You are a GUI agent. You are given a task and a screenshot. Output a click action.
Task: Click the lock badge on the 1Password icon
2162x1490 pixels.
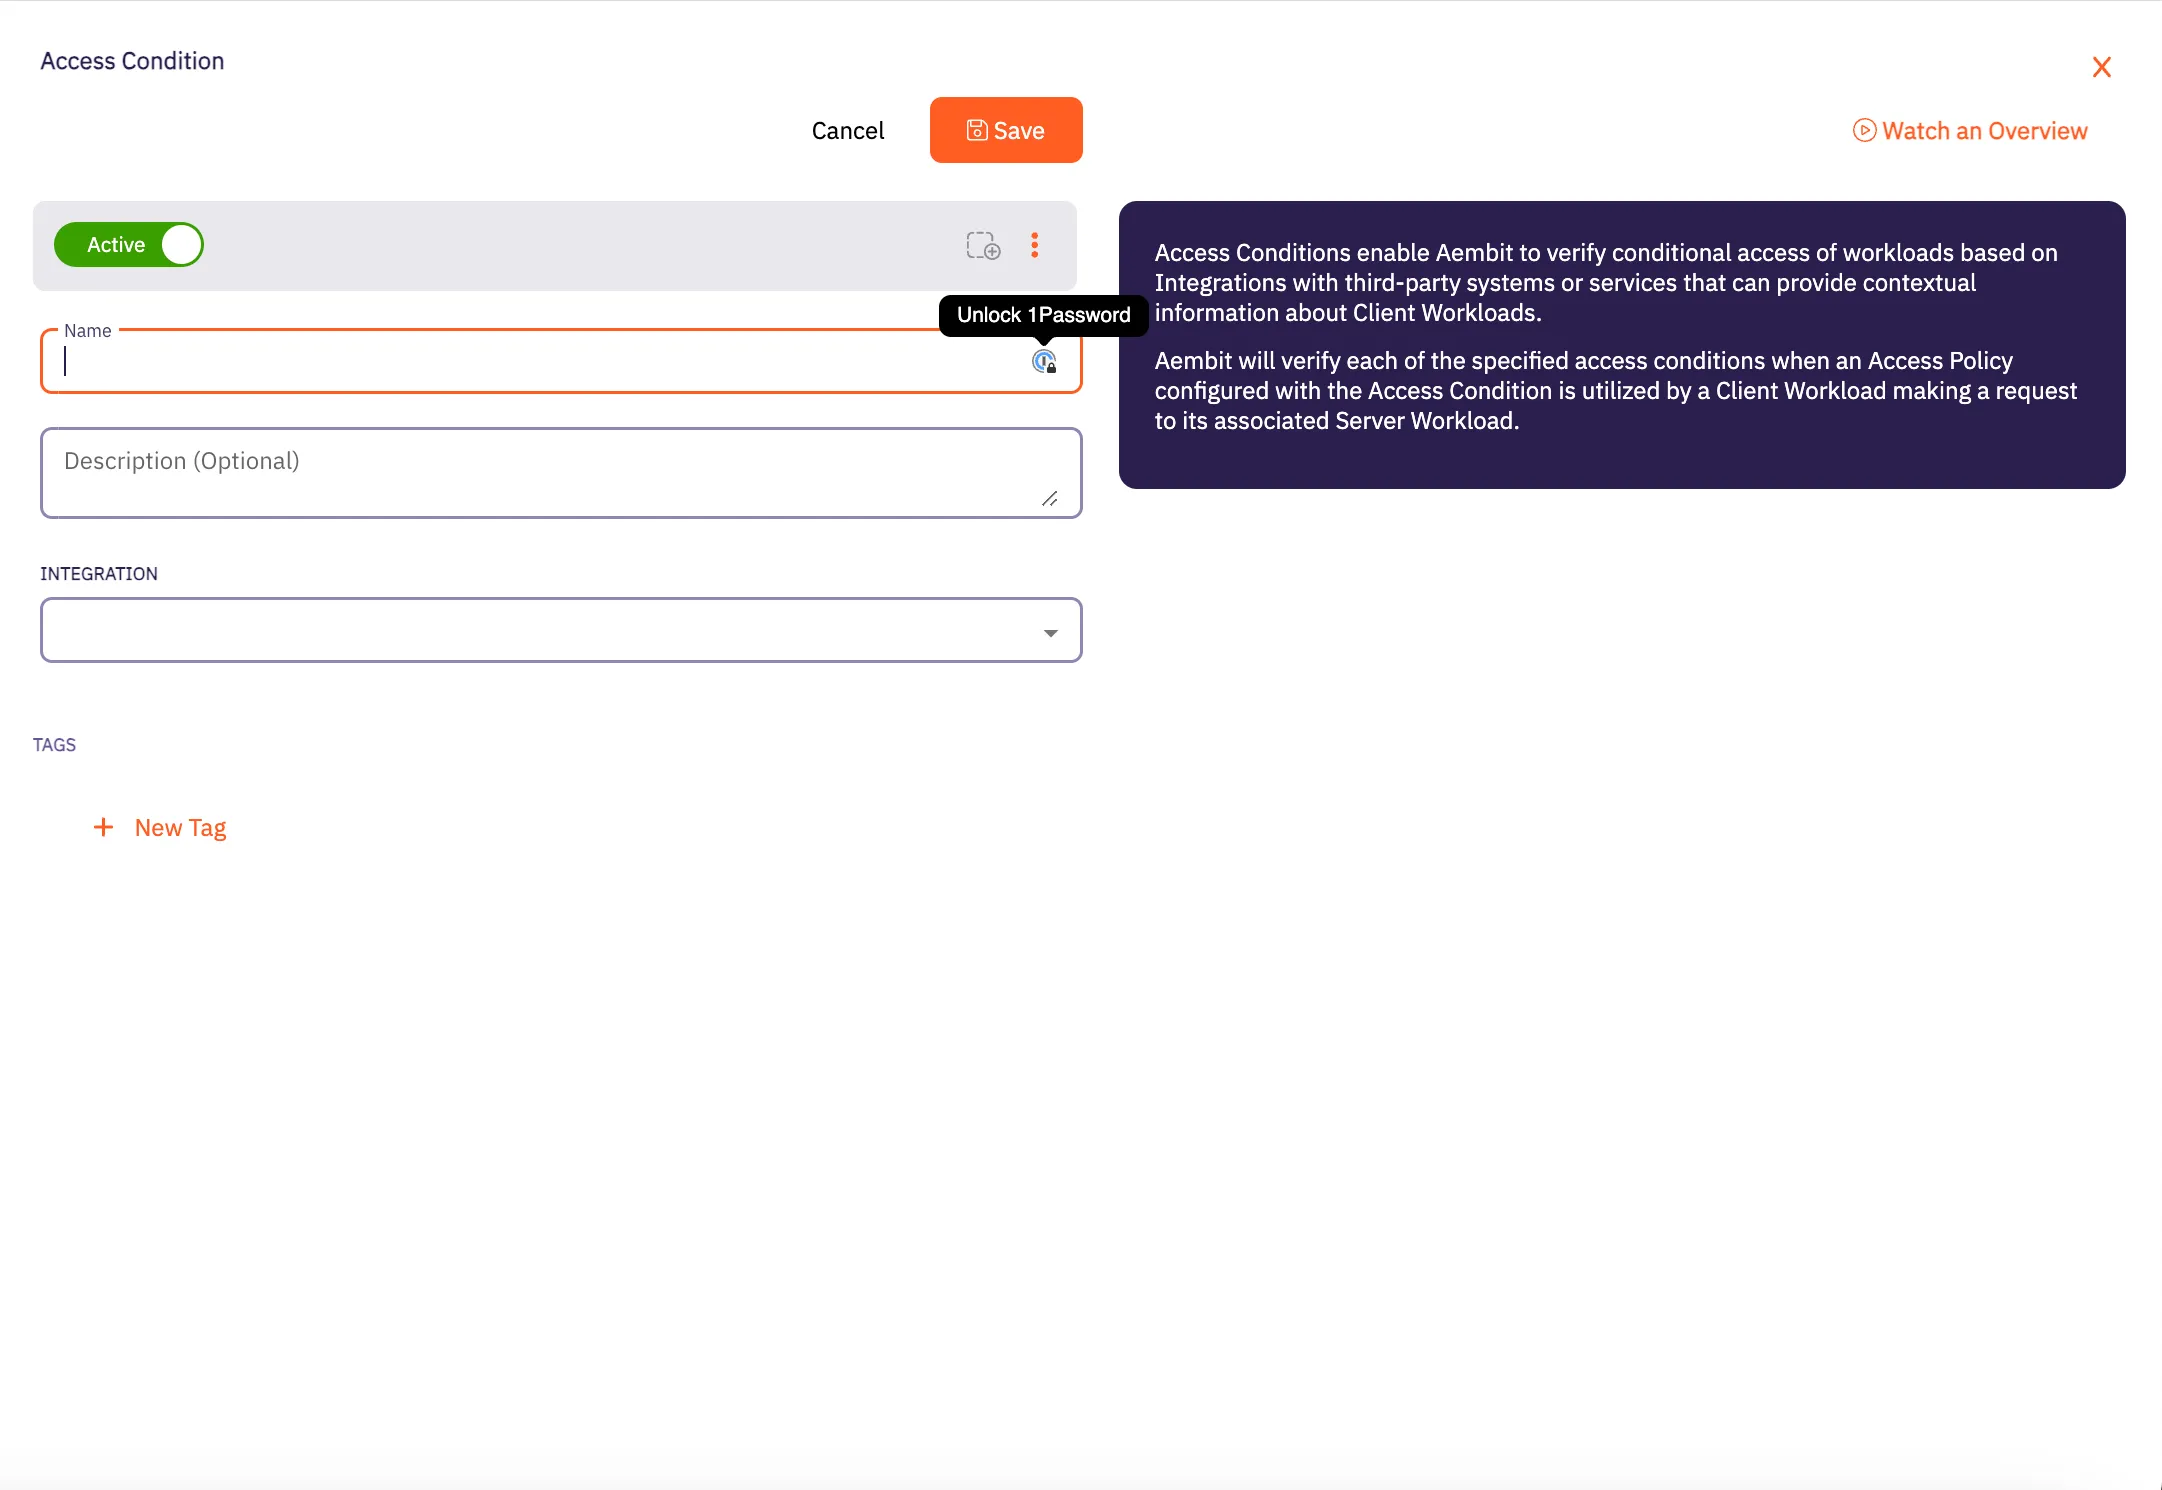tap(1051, 368)
